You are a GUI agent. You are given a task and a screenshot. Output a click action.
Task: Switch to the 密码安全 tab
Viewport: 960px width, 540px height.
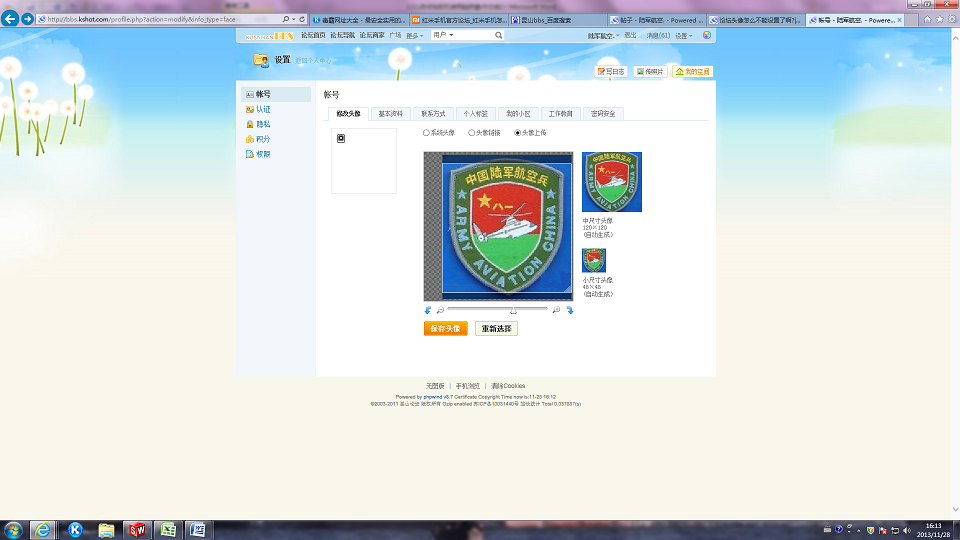point(603,114)
